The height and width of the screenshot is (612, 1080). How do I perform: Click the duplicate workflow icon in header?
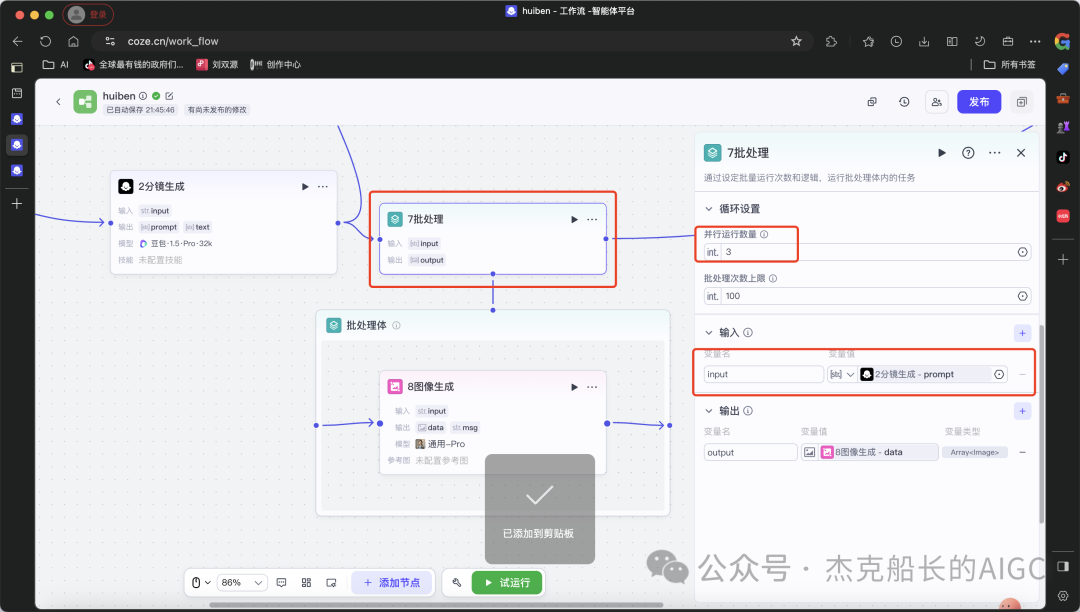point(872,102)
